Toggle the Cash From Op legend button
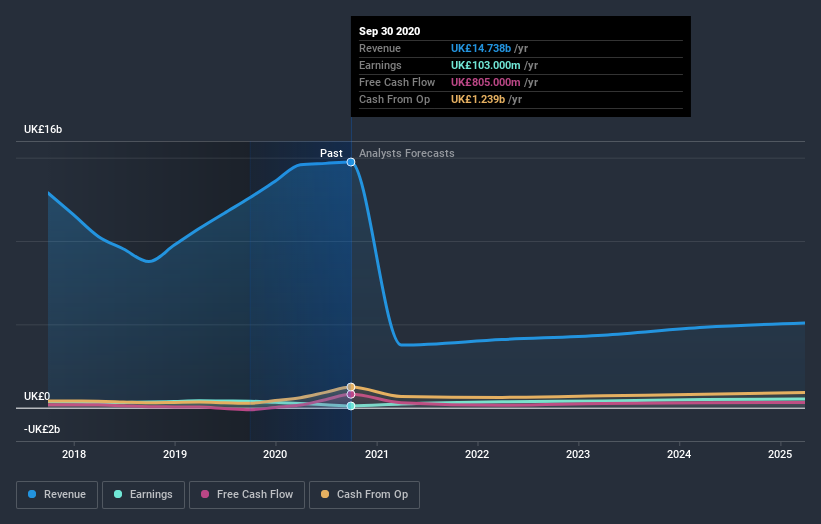 point(364,495)
